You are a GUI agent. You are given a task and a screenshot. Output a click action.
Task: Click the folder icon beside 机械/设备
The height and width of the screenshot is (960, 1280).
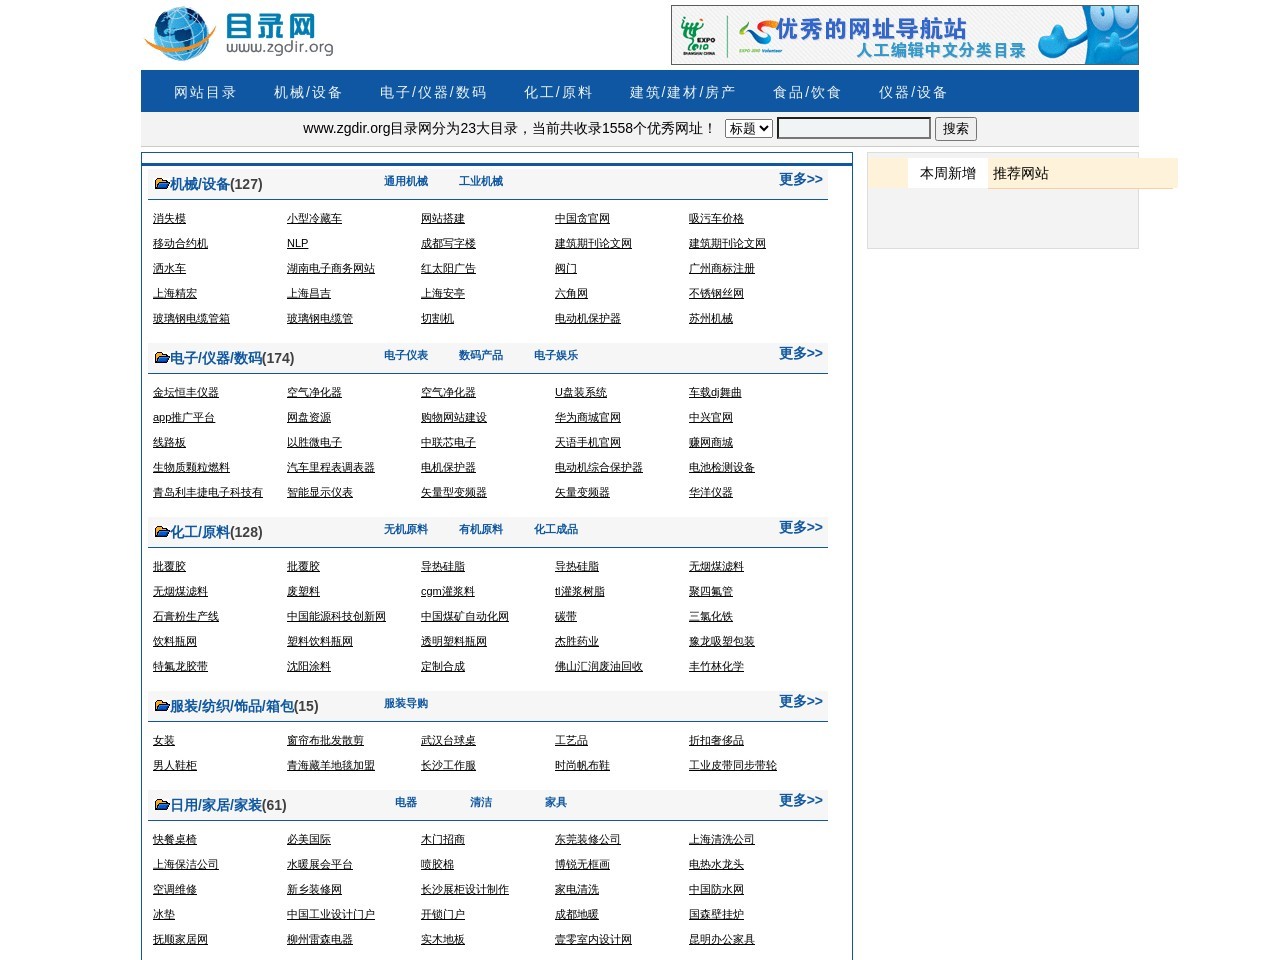(x=162, y=183)
